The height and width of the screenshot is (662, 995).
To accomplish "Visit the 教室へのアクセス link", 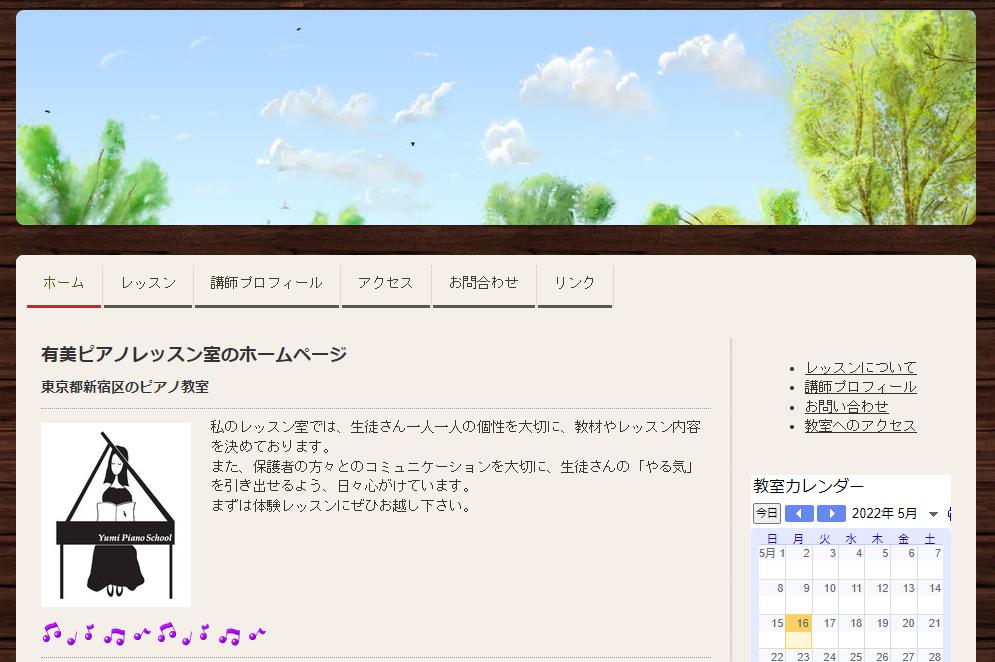I will [x=860, y=425].
